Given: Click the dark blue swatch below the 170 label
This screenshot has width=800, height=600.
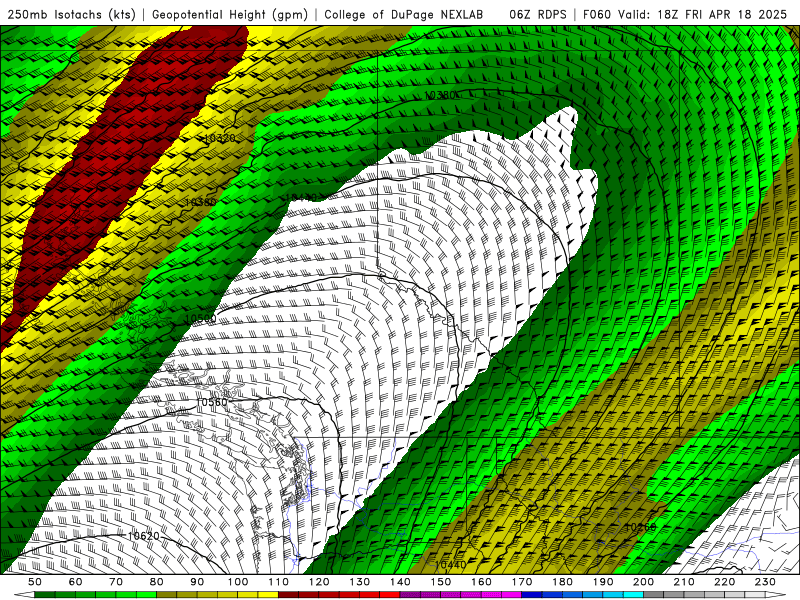Looking at the screenshot, I should pos(532,595).
